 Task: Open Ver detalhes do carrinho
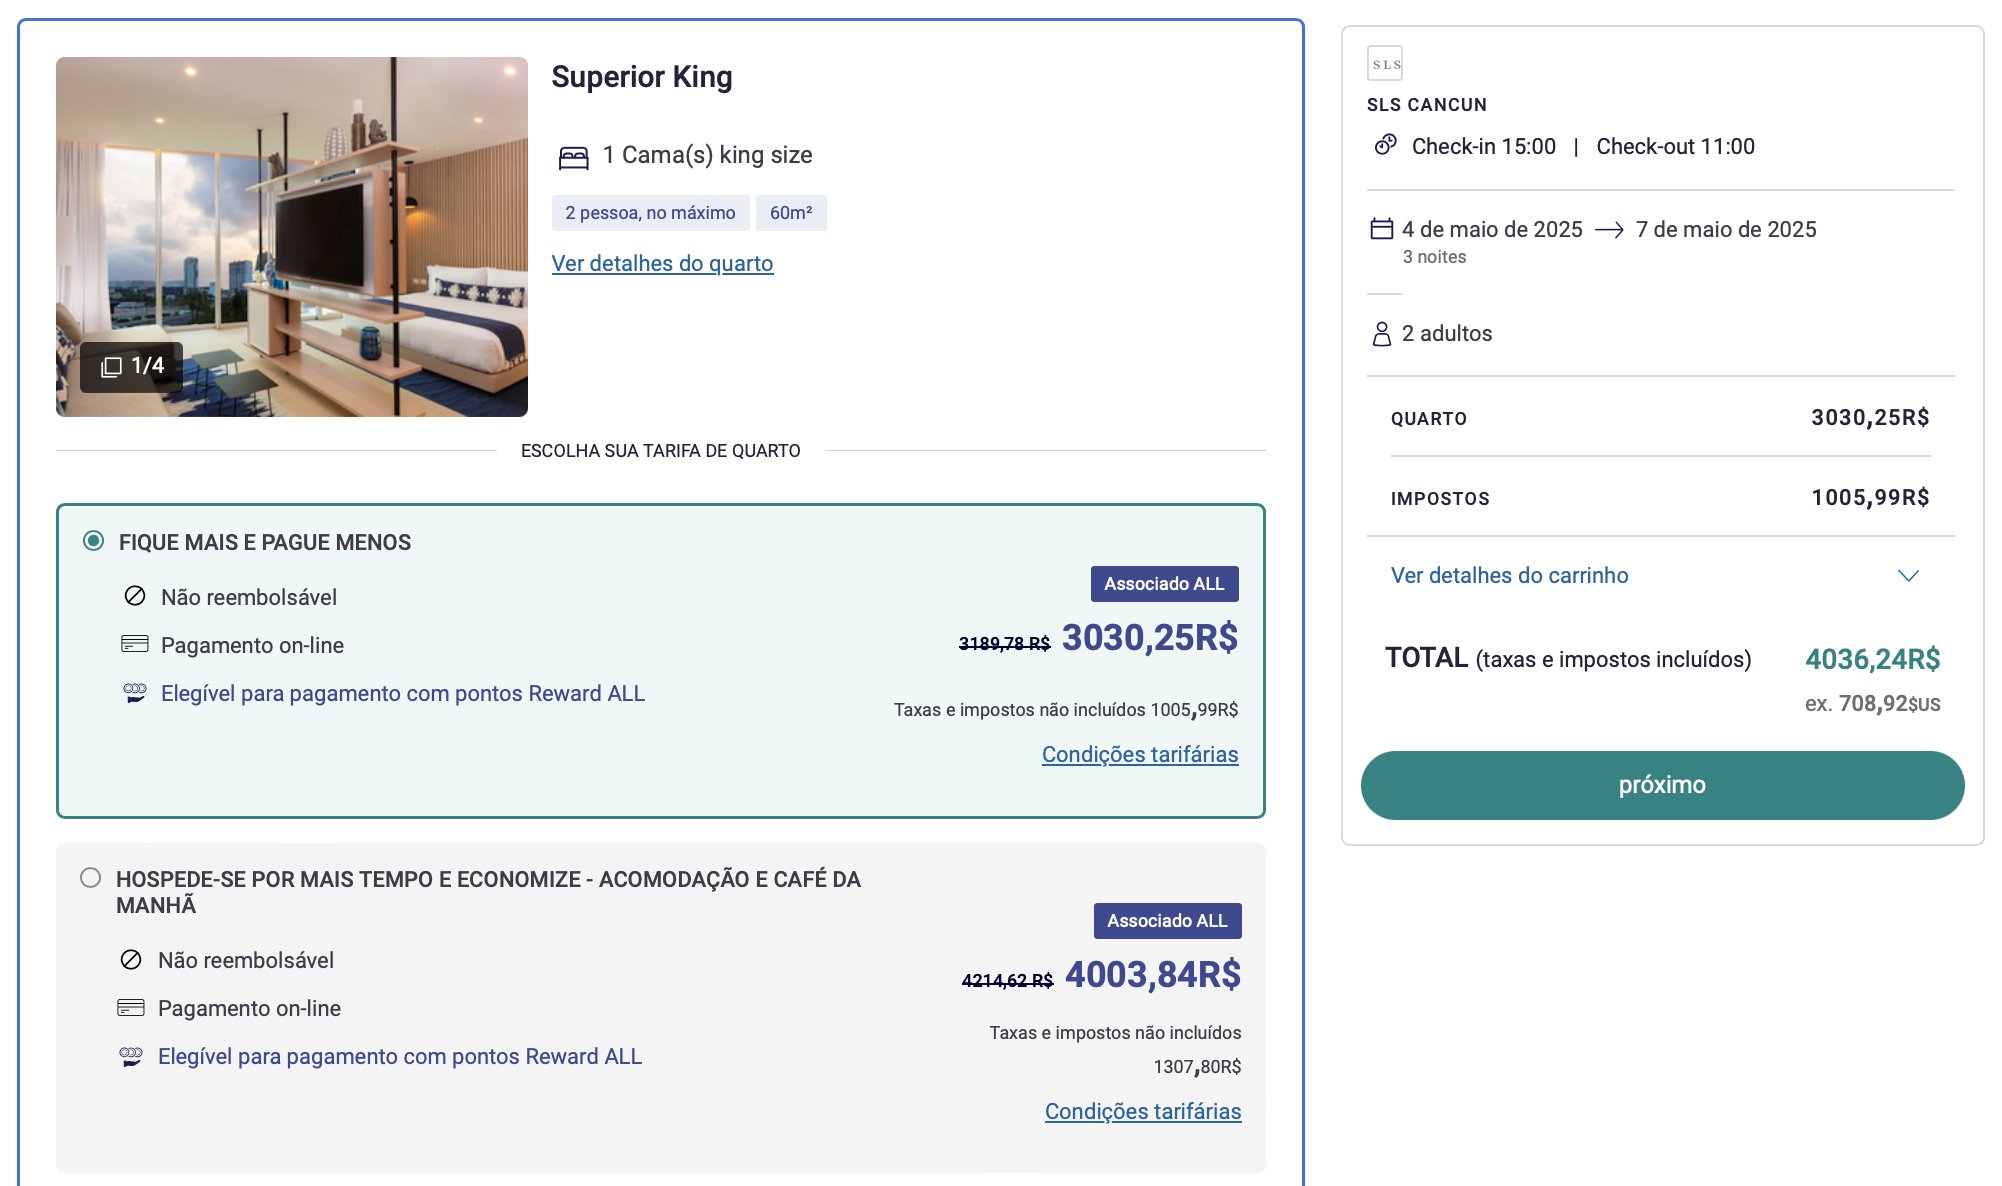(1509, 575)
